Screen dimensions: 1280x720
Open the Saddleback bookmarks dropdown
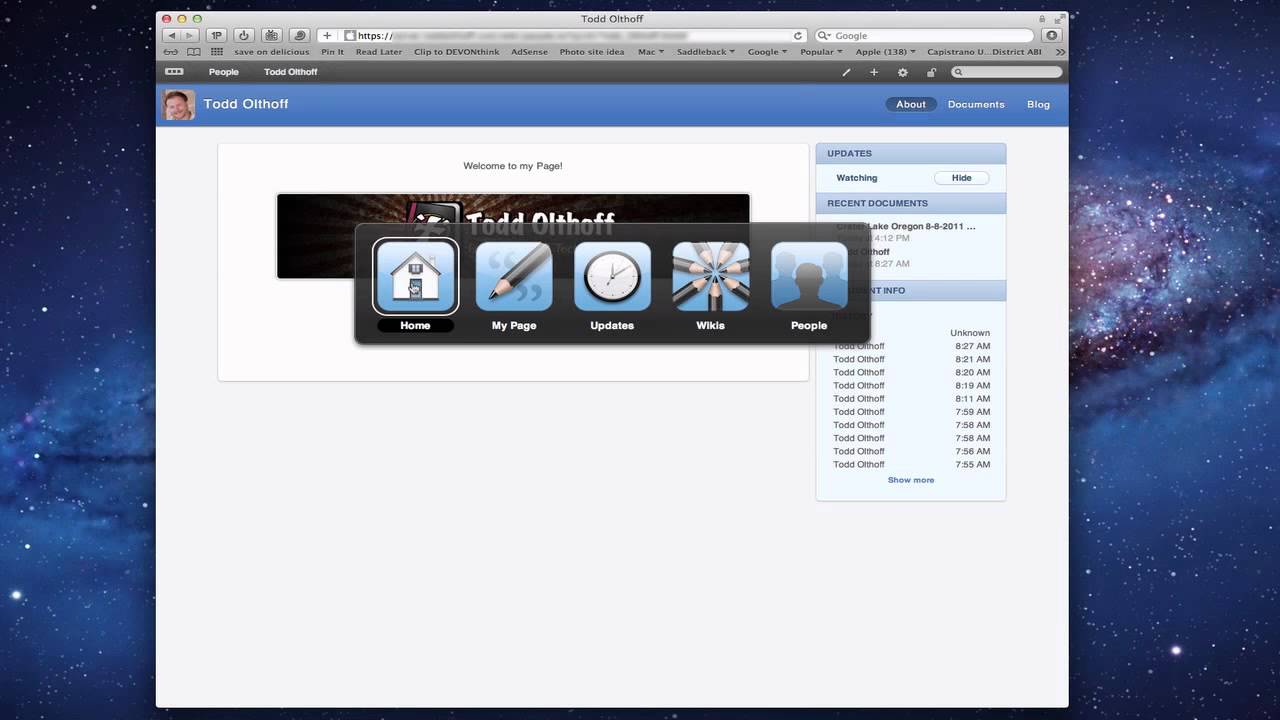706,52
